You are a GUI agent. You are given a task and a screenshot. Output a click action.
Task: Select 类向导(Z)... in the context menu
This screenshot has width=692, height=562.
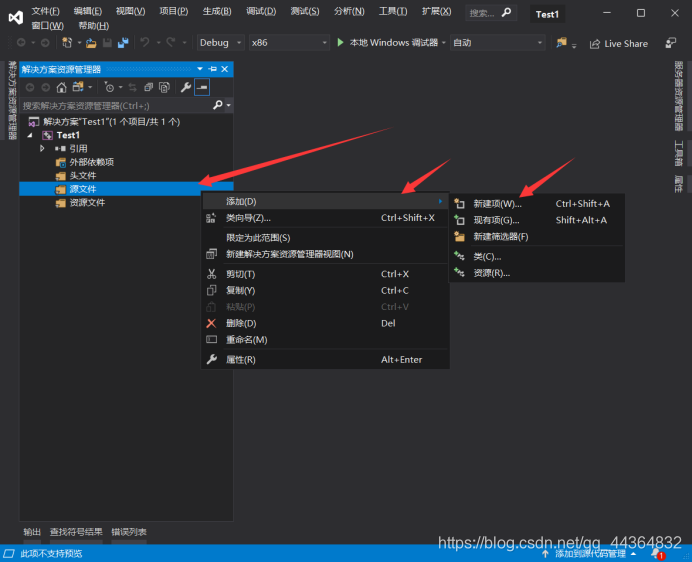click(x=326, y=218)
